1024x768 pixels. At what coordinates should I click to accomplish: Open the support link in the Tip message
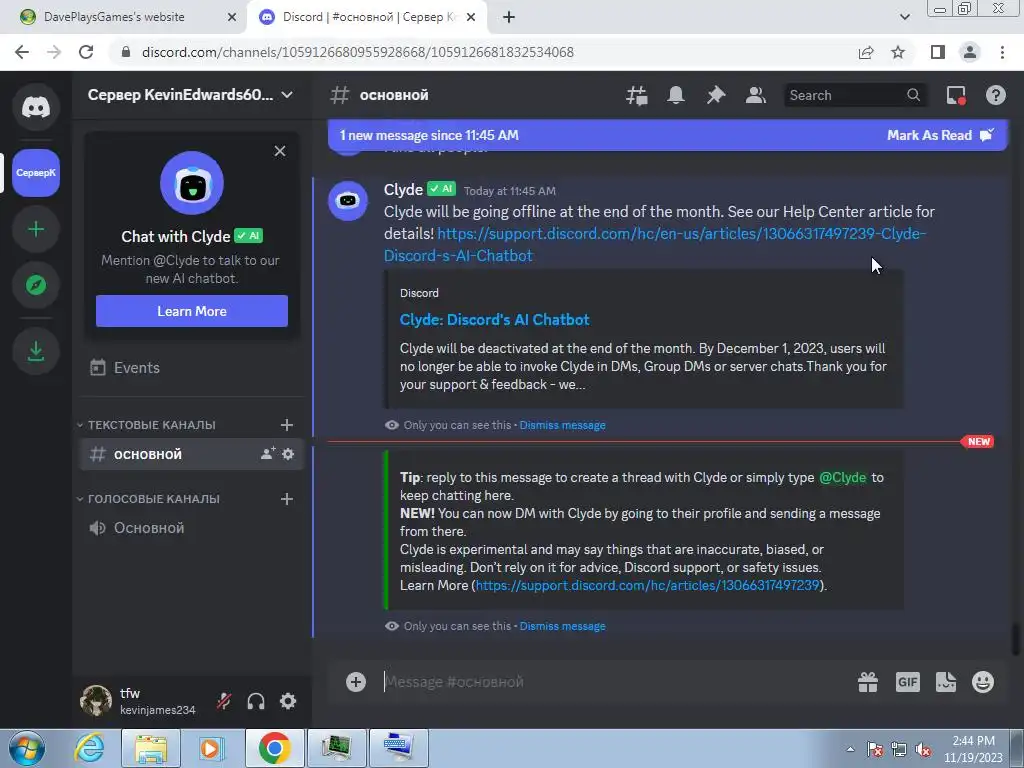tap(647, 585)
